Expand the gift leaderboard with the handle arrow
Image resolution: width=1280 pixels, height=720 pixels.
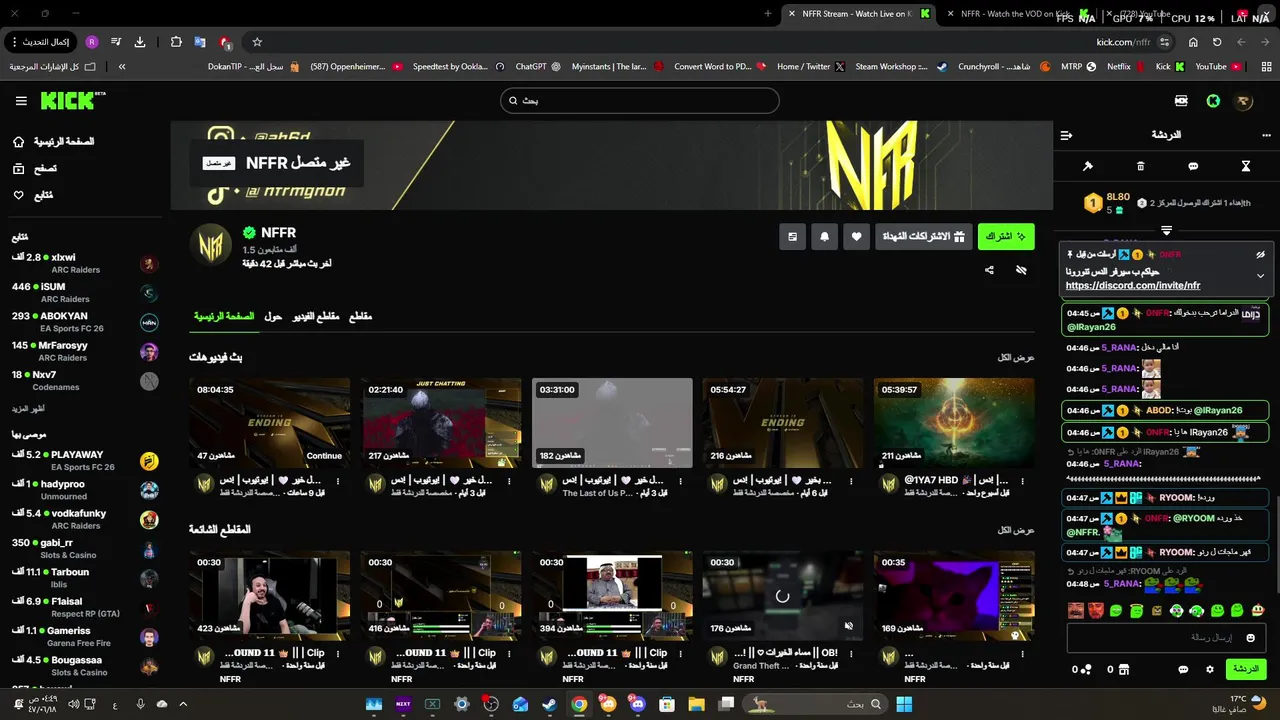point(1166,231)
